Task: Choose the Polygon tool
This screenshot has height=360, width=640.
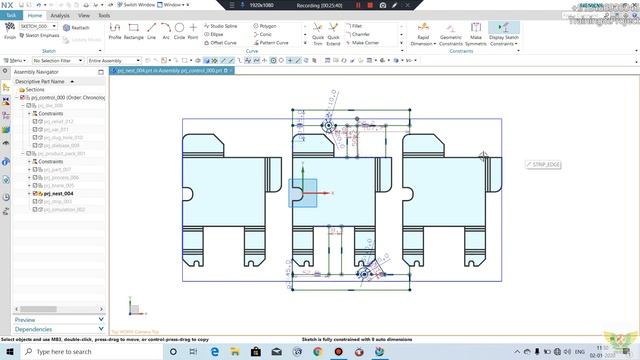Action: pos(265,26)
